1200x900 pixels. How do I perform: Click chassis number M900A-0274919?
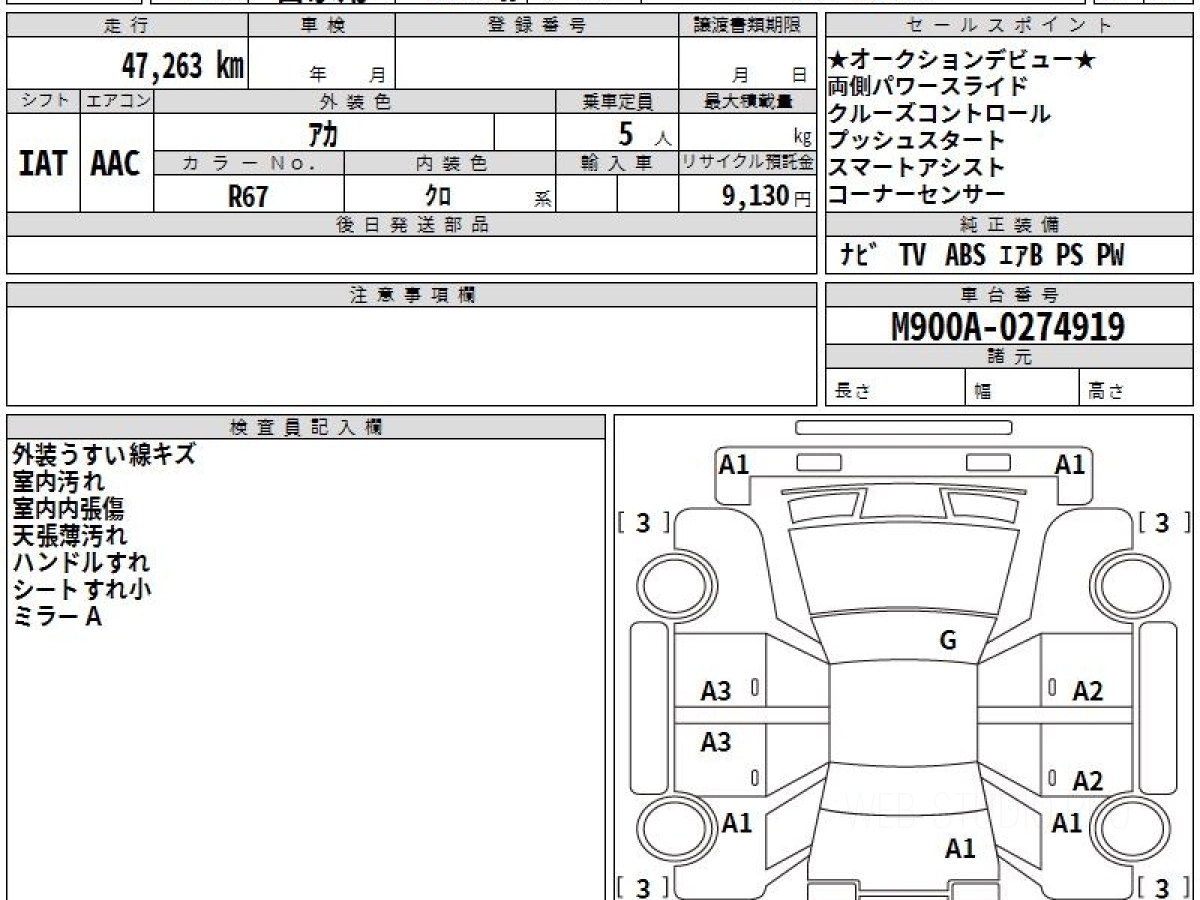(1008, 327)
